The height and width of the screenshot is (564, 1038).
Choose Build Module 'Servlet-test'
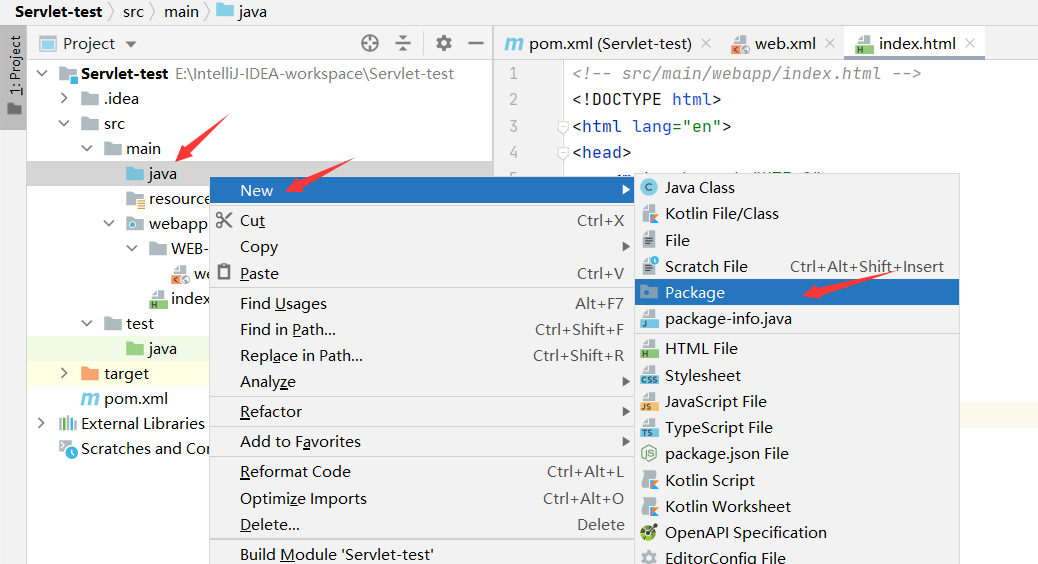[422, 554]
